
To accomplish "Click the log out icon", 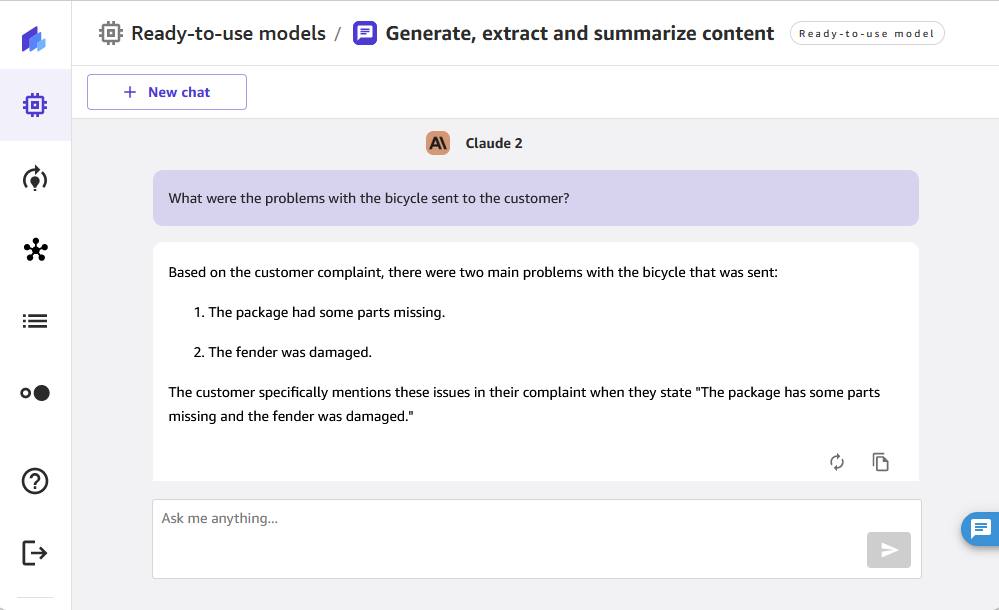I will click(35, 552).
